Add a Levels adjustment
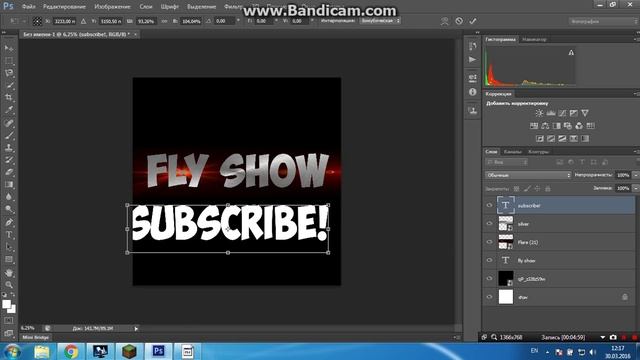 (551, 113)
